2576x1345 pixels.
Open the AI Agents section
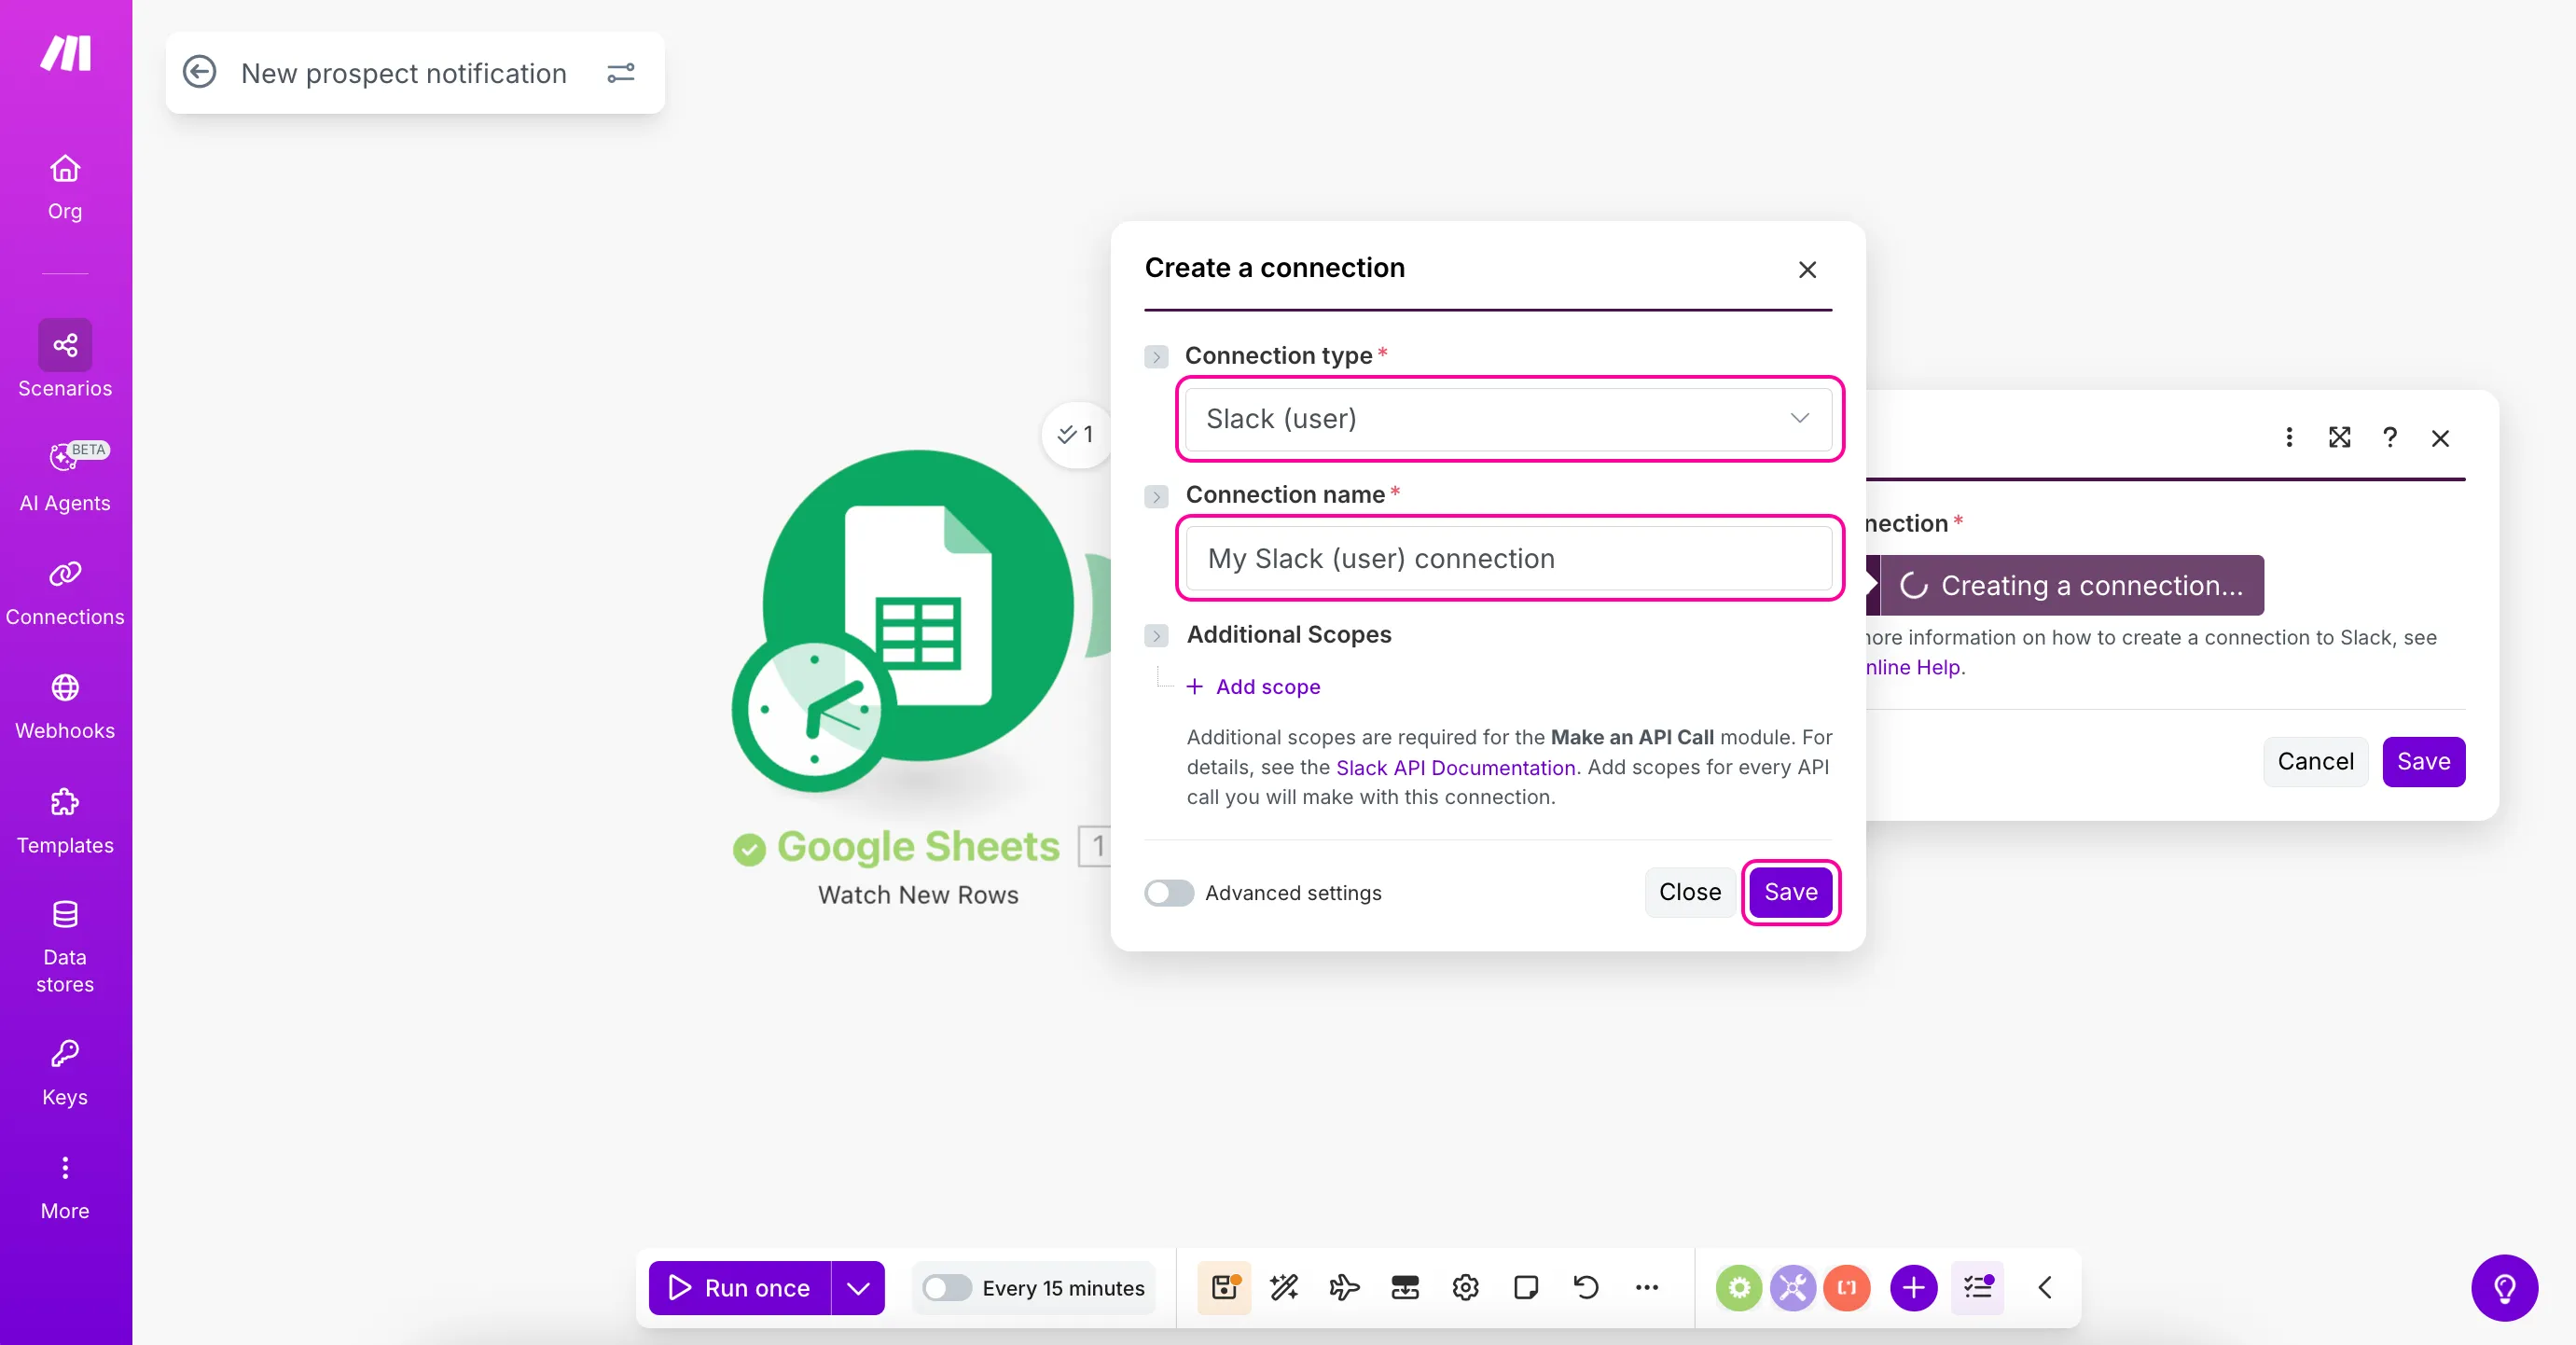click(65, 476)
